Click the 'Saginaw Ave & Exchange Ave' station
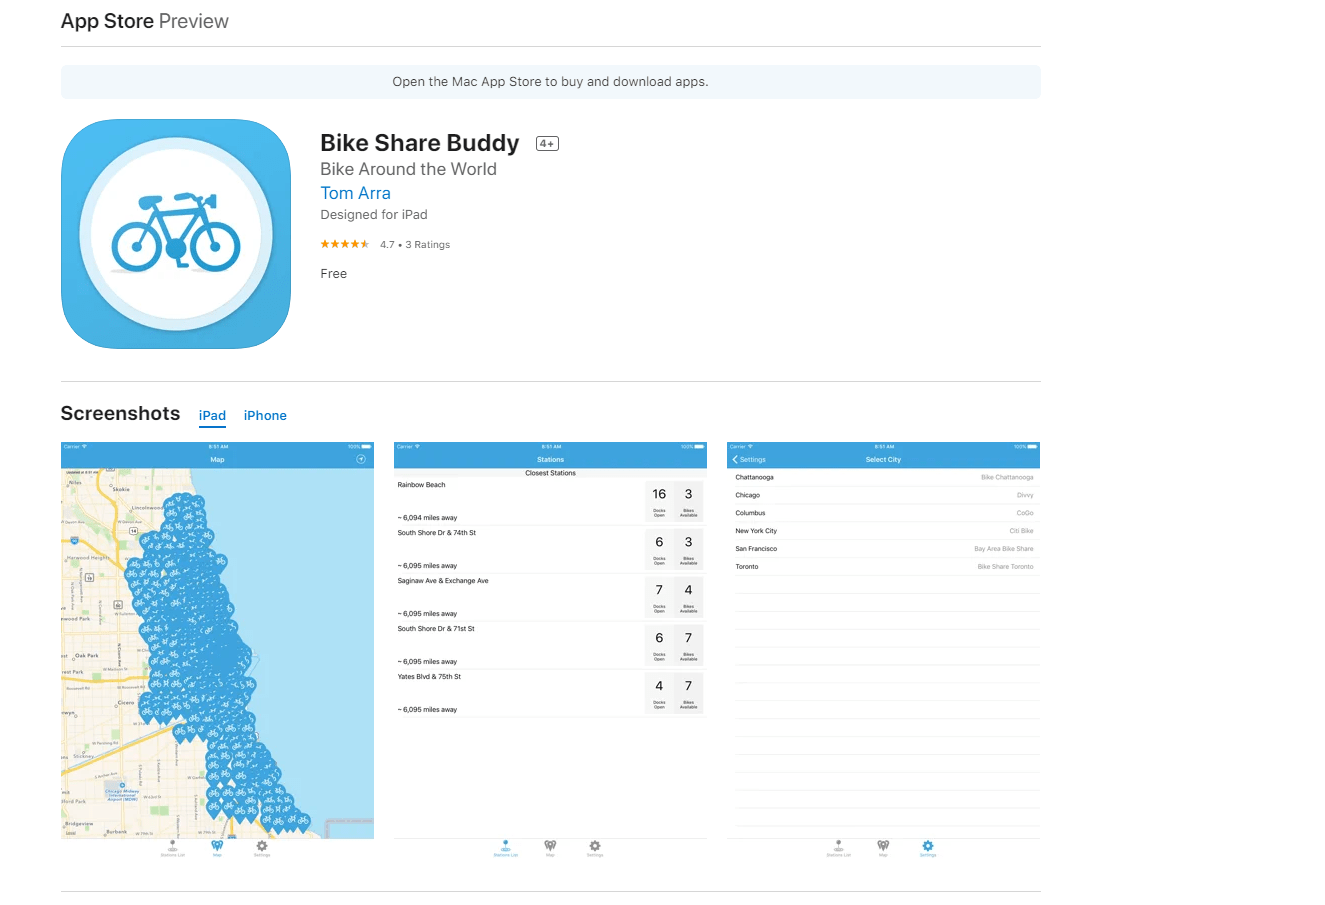1325x905 pixels. point(443,581)
